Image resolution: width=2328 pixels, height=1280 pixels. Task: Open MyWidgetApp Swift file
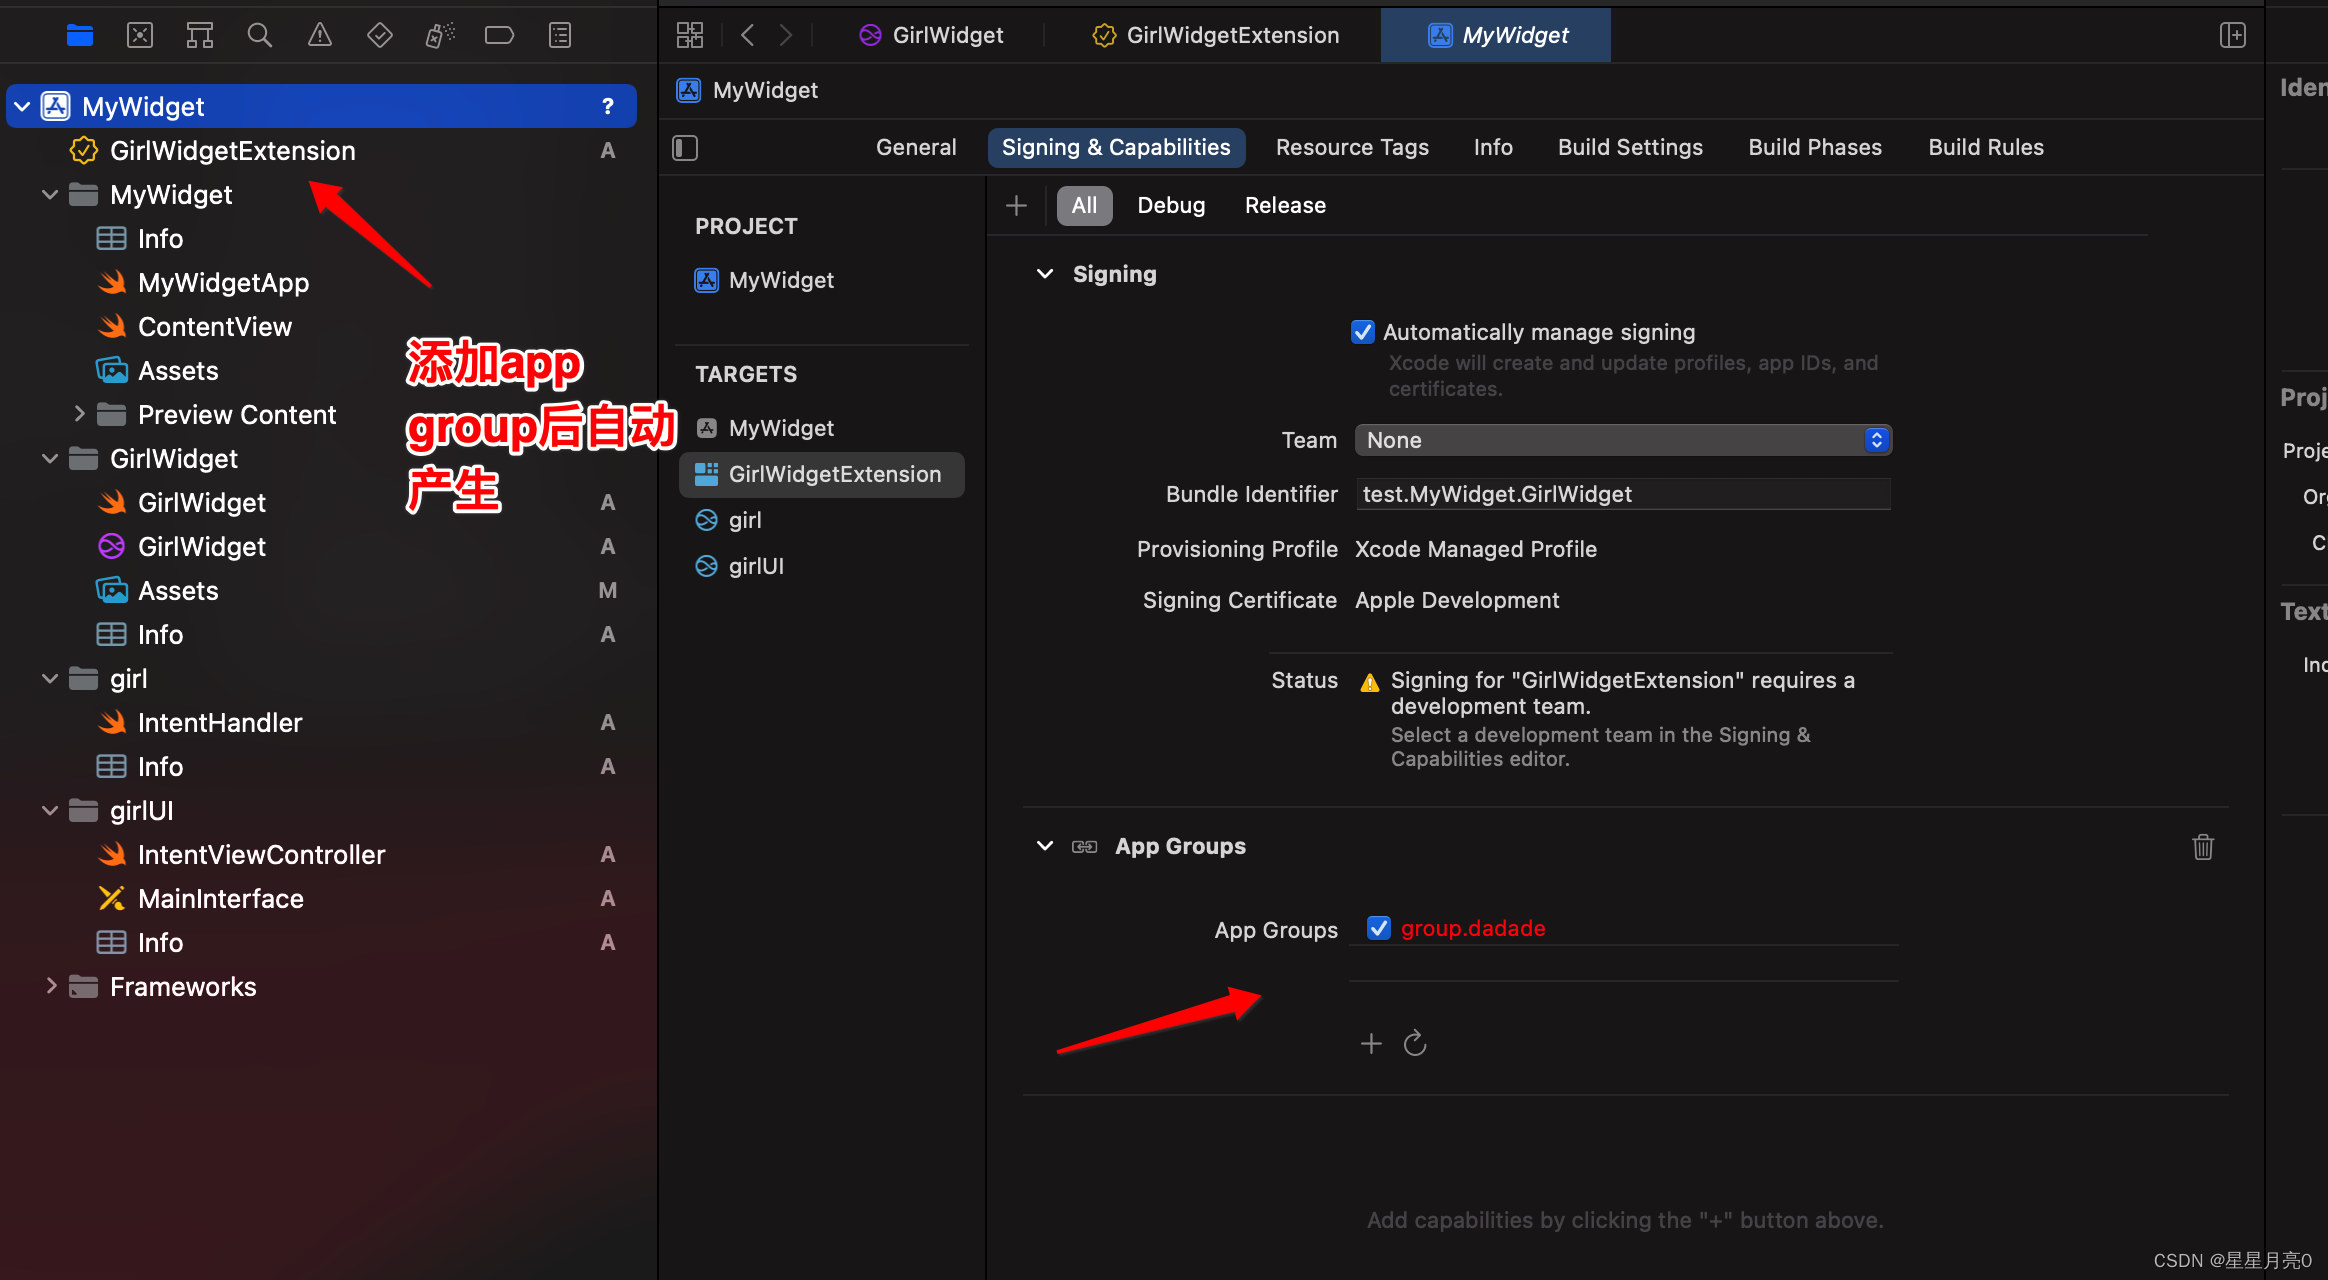coord(223,283)
